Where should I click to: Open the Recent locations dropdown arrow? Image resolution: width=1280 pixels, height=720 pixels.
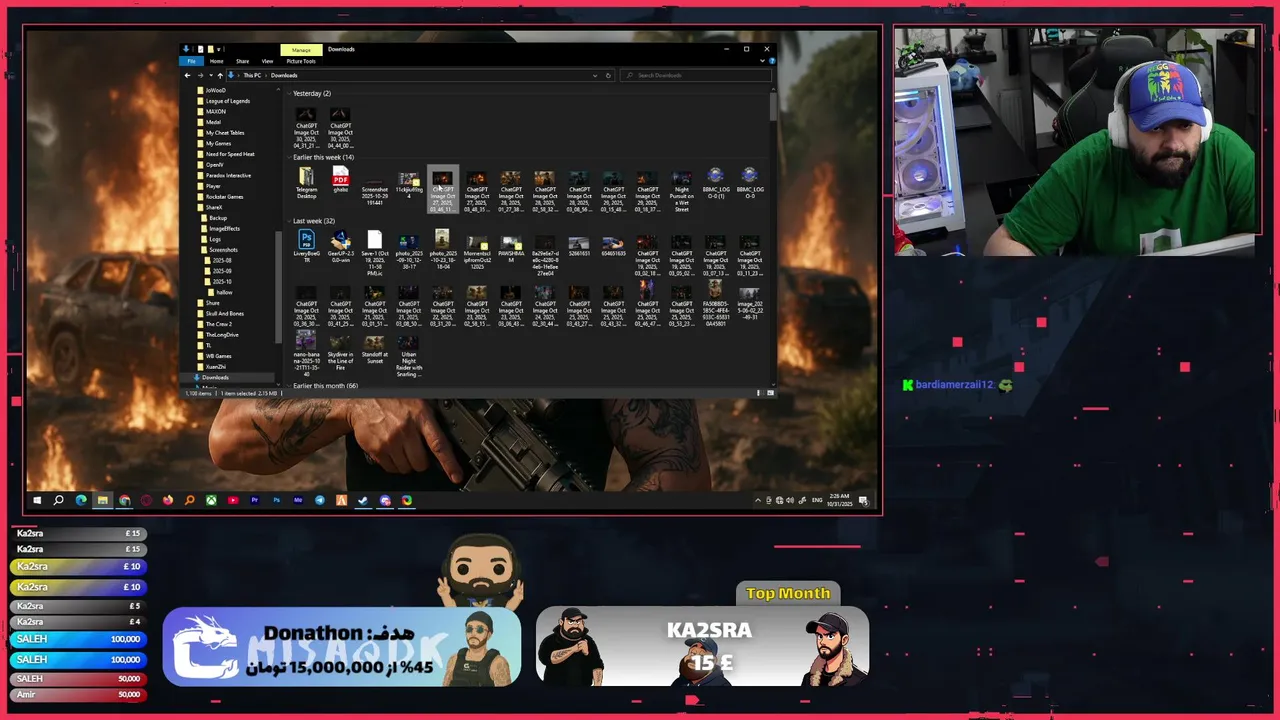pyautogui.click(x=211, y=75)
